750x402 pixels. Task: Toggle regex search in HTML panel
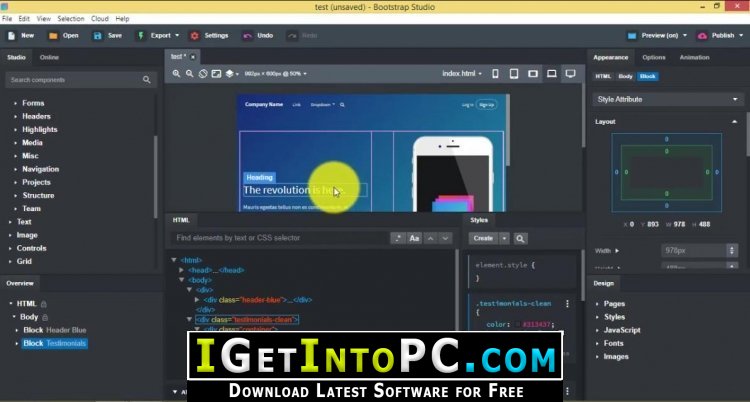(398, 238)
